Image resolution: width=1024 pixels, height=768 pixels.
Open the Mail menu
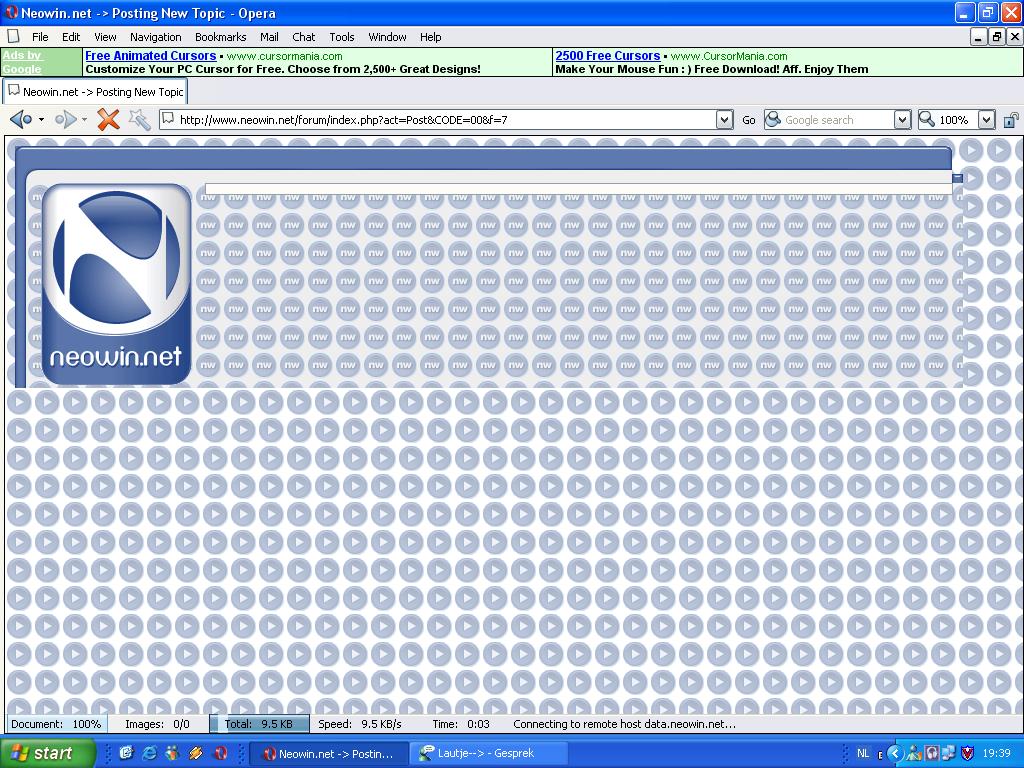[x=269, y=37]
